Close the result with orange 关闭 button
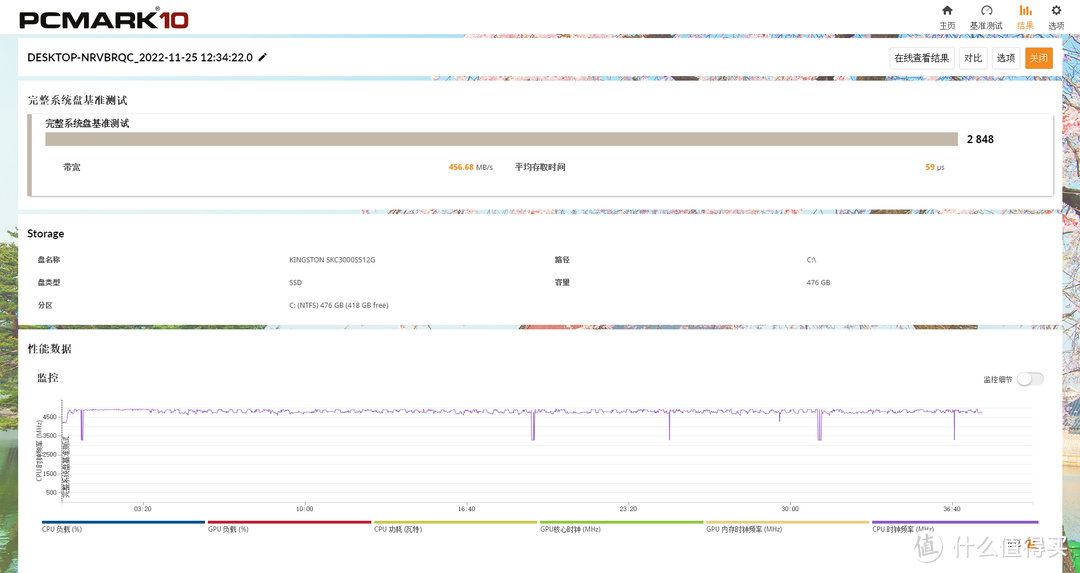 pos(1039,58)
